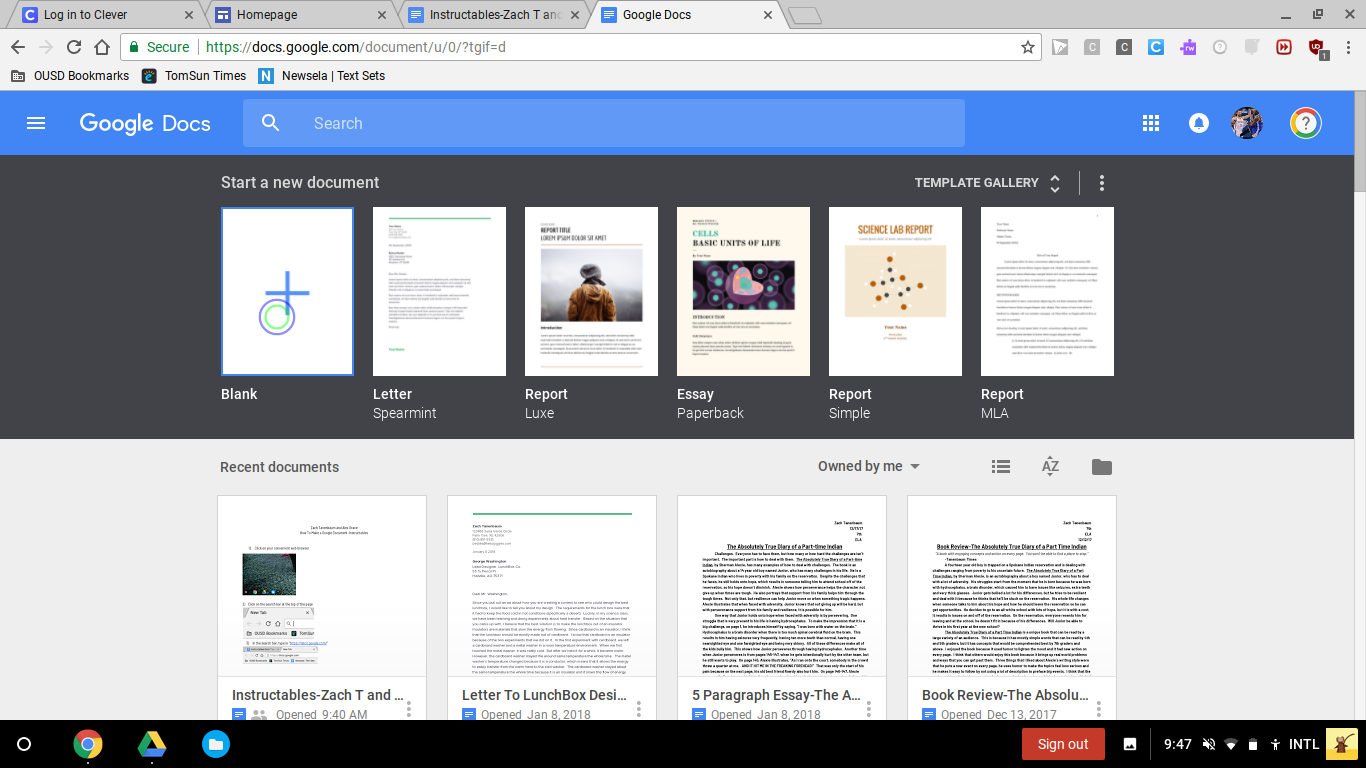The width and height of the screenshot is (1366, 768).
Task: Click the Clever extension icon in toolbar
Action: click(x=1155, y=47)
